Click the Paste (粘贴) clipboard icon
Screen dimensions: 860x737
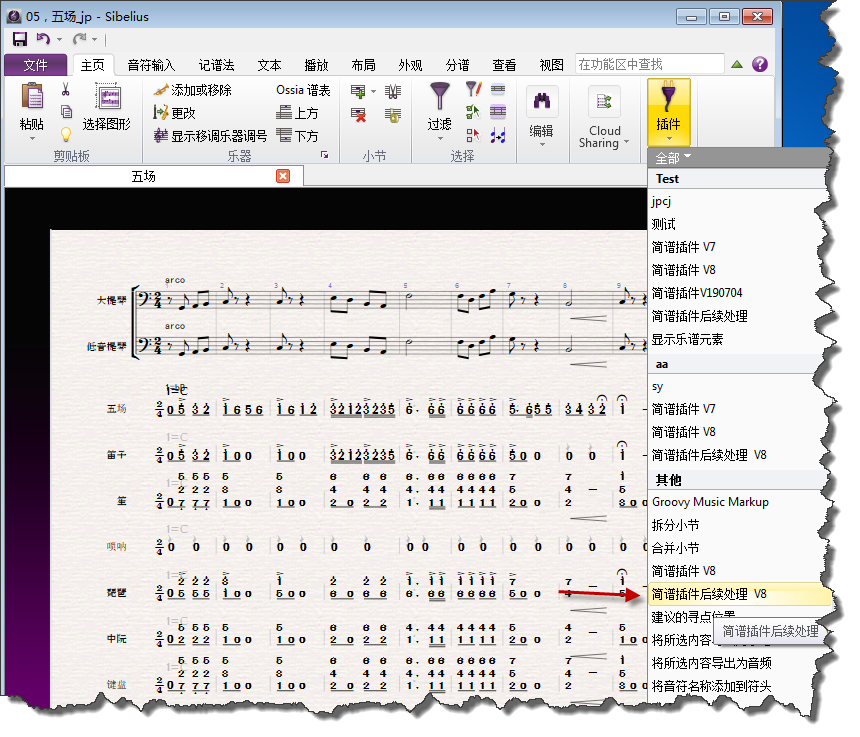[x=32, y=97]
